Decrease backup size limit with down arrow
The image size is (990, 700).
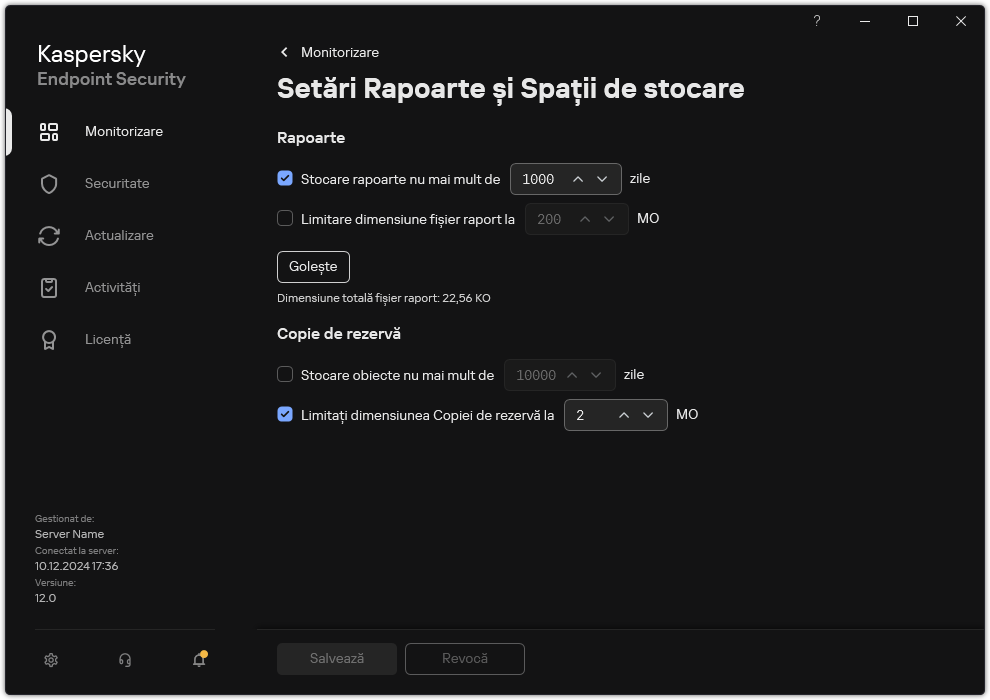[x=648, y=415]
